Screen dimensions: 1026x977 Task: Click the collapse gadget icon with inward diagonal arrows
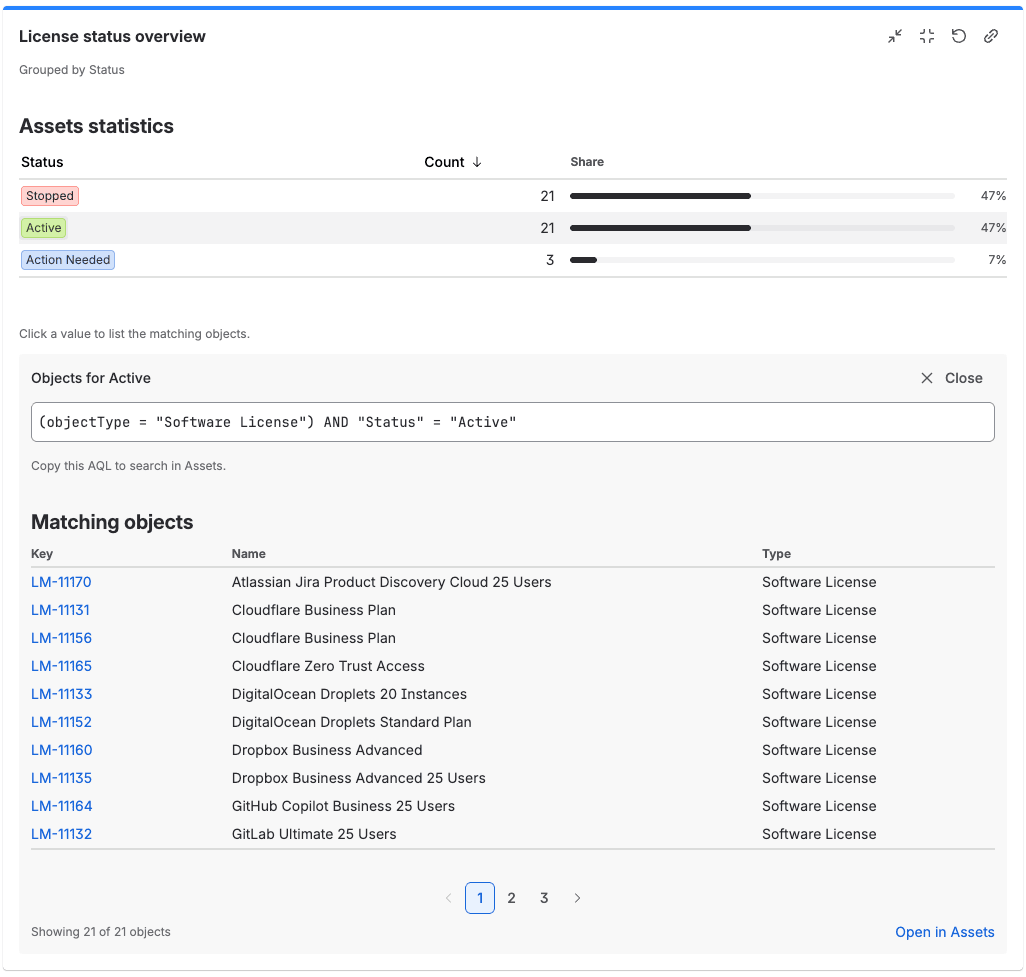pyautogui.click(x=894, y=37)
